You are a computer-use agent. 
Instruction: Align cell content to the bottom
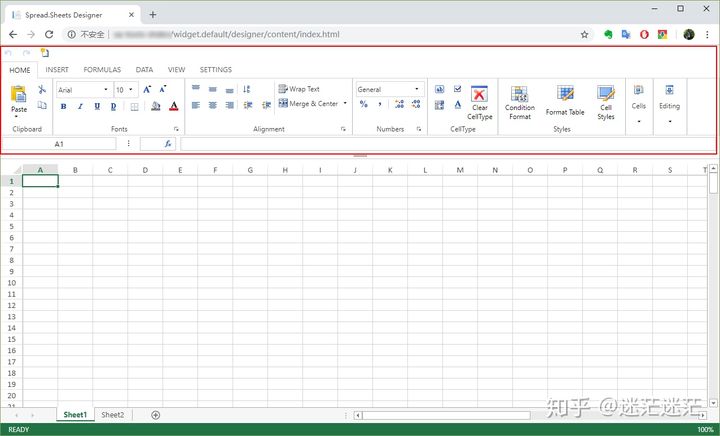click(x=230, y=90)
